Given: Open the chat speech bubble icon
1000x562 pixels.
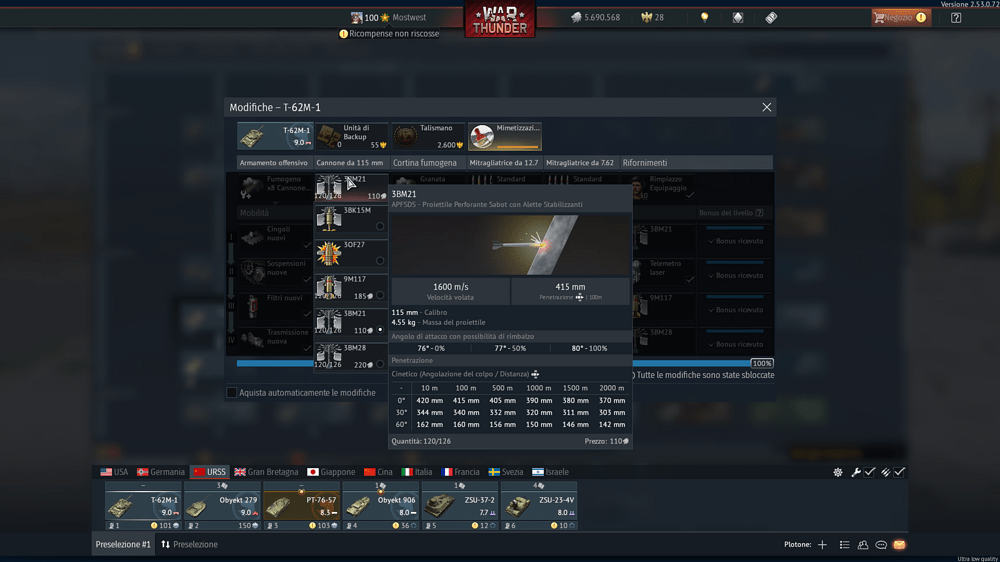Looking at the screenshot, I should [x=881, y=544].
